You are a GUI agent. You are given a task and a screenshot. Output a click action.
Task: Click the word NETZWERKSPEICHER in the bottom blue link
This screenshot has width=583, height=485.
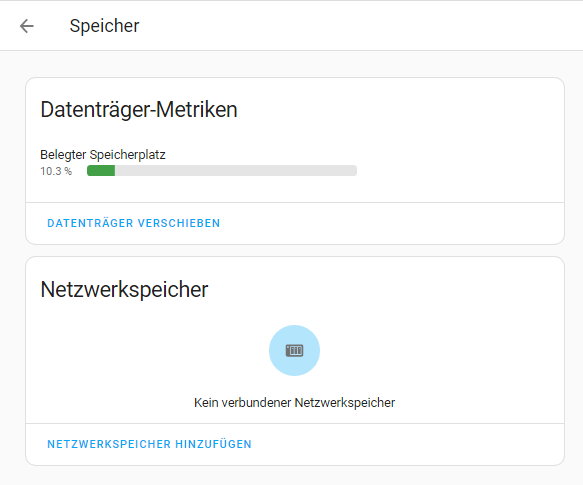109,444
